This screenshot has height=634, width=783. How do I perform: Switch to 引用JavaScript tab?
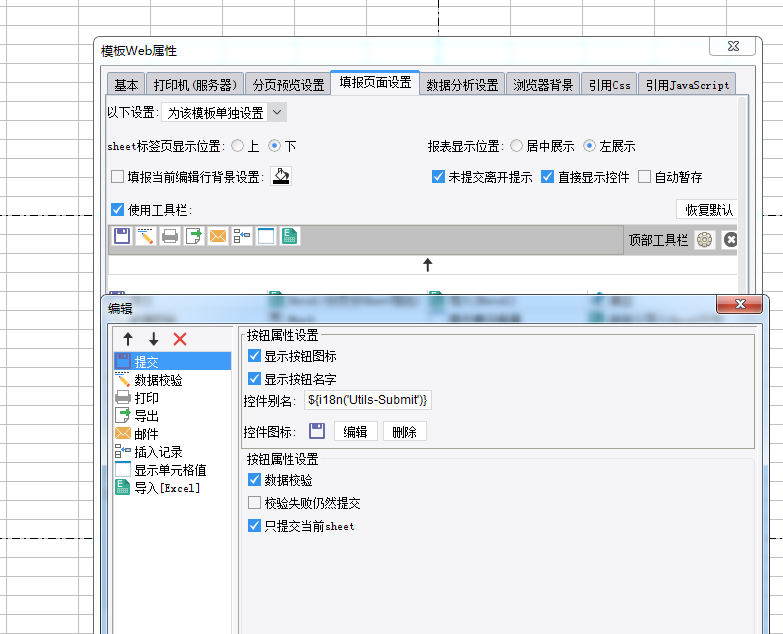687,84
